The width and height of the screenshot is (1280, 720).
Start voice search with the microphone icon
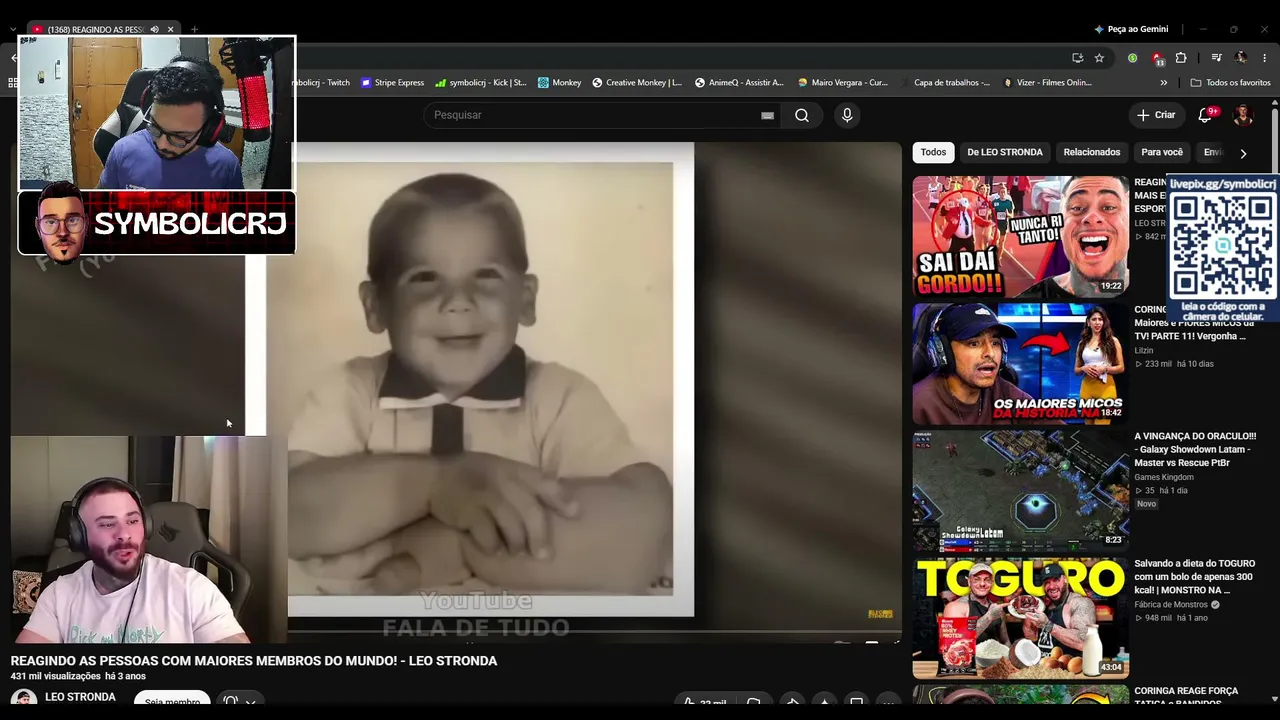pyautogui.click(x=847, y=115)
